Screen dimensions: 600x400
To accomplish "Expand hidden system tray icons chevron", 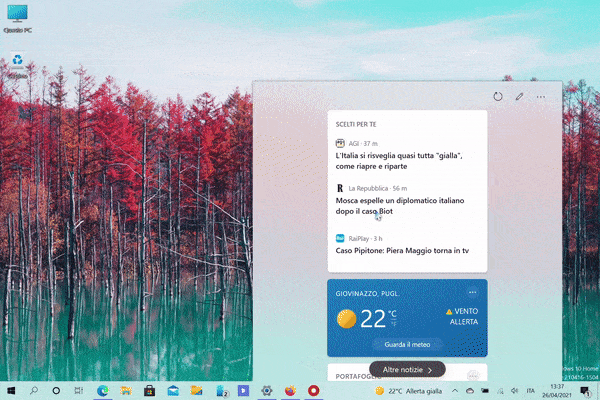I will pyautogui.click(x=455, y=391).
